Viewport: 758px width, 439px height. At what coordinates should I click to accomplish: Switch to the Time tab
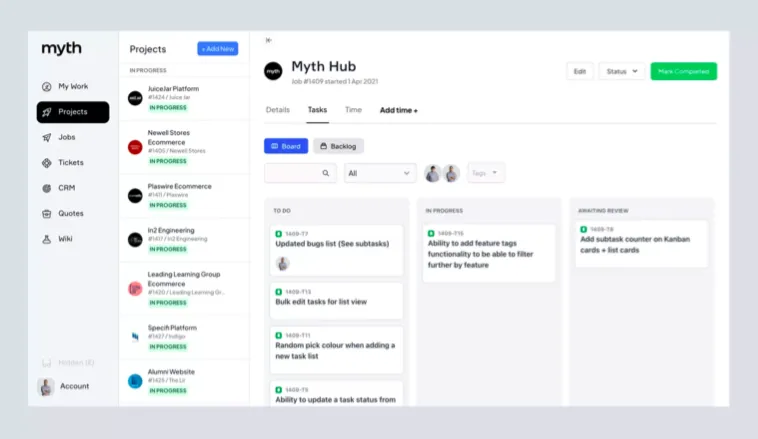pyautogui.click(x=353, y=110)
